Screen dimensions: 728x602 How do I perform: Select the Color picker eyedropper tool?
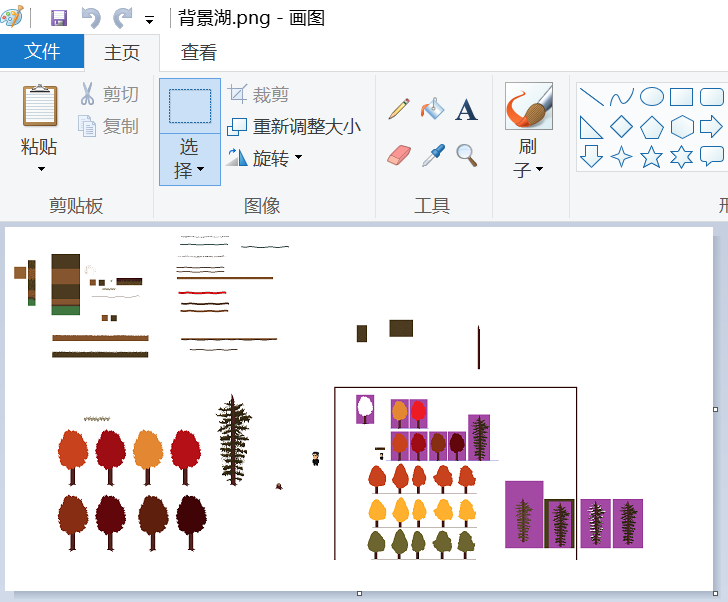433,155
